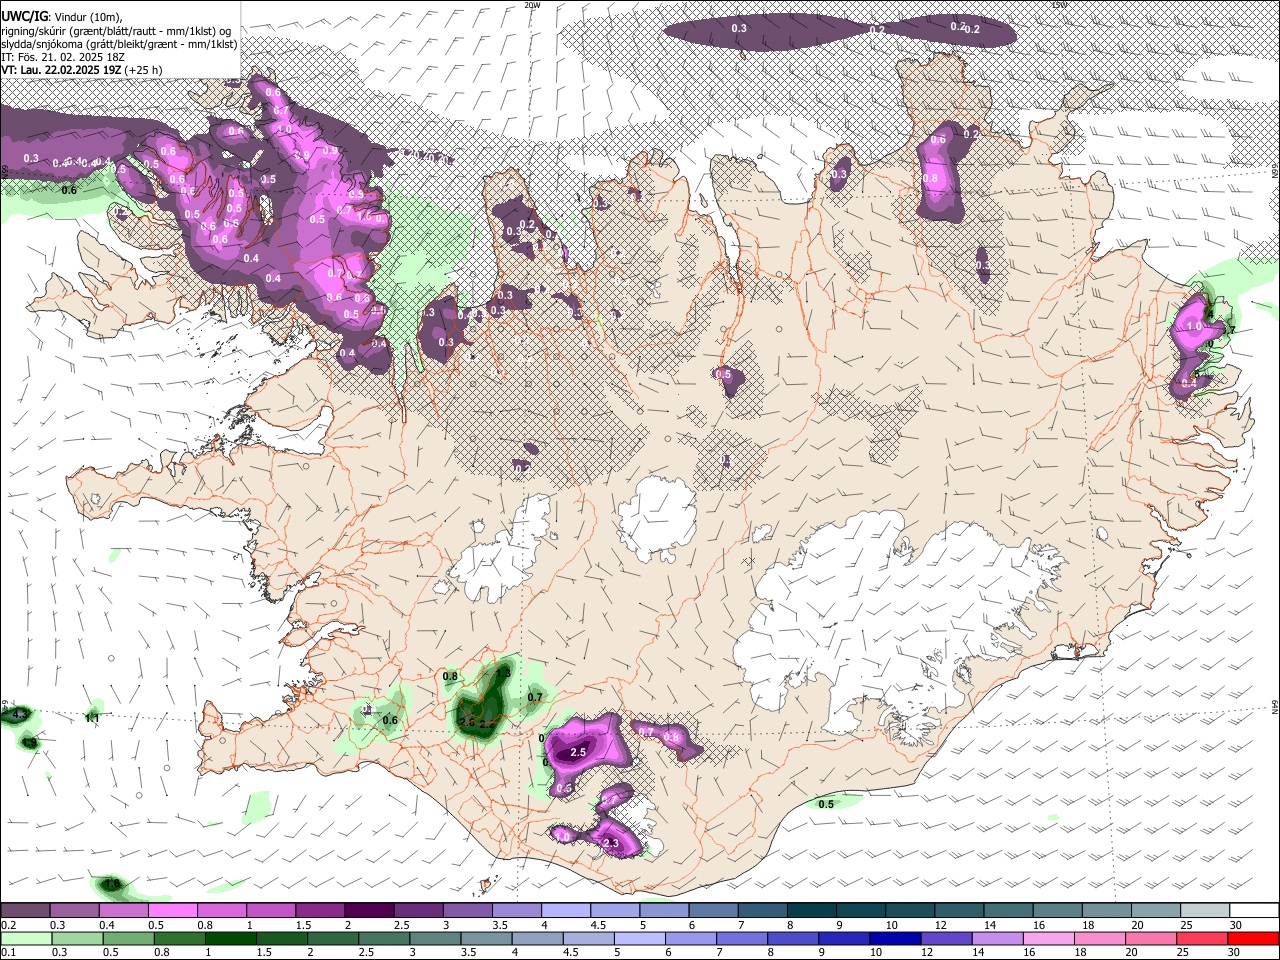Click the lower rain legend swatch labeled 0.5
Image resolution: width=1280 pixels, height=960 pixels.
(127, 938)
